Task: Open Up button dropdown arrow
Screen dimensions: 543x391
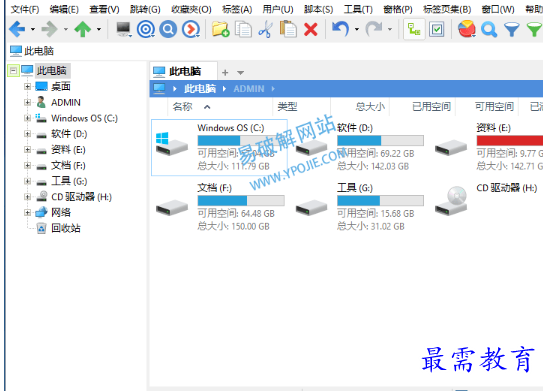Action: (99, 29)
